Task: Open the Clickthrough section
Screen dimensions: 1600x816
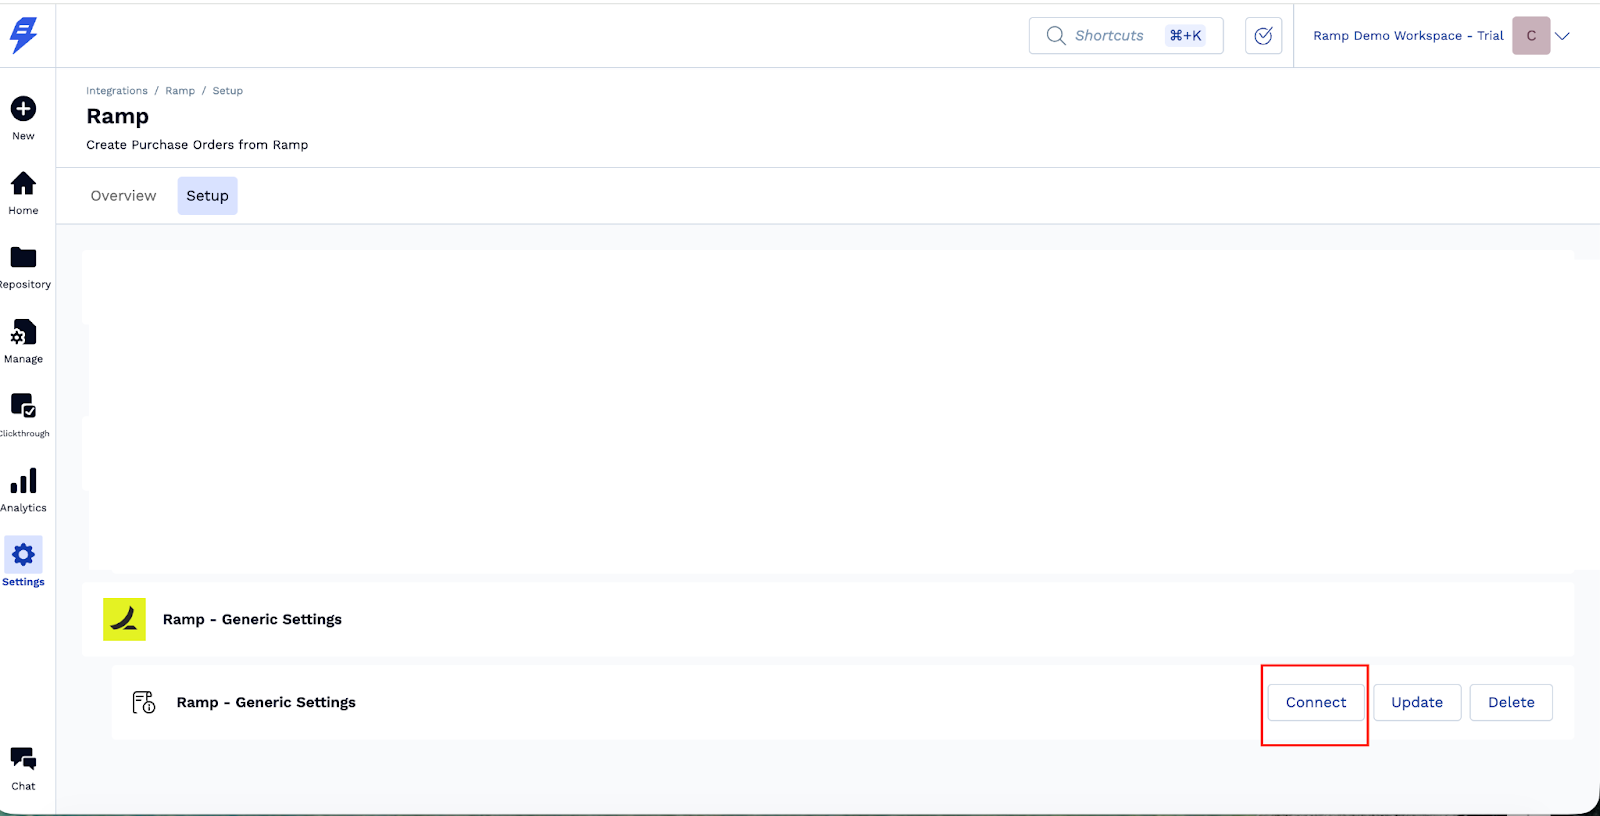Action: (x=23, y=416)
